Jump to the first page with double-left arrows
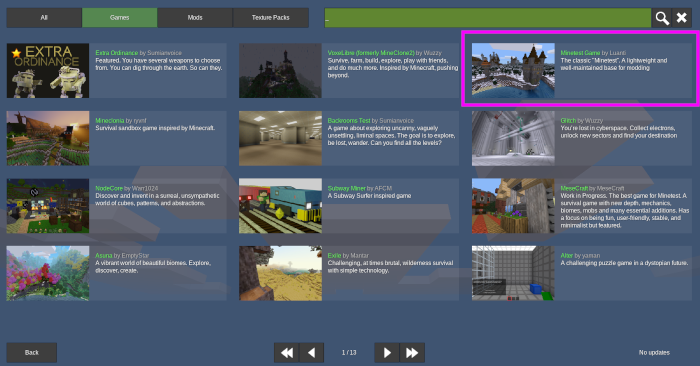 287,353
